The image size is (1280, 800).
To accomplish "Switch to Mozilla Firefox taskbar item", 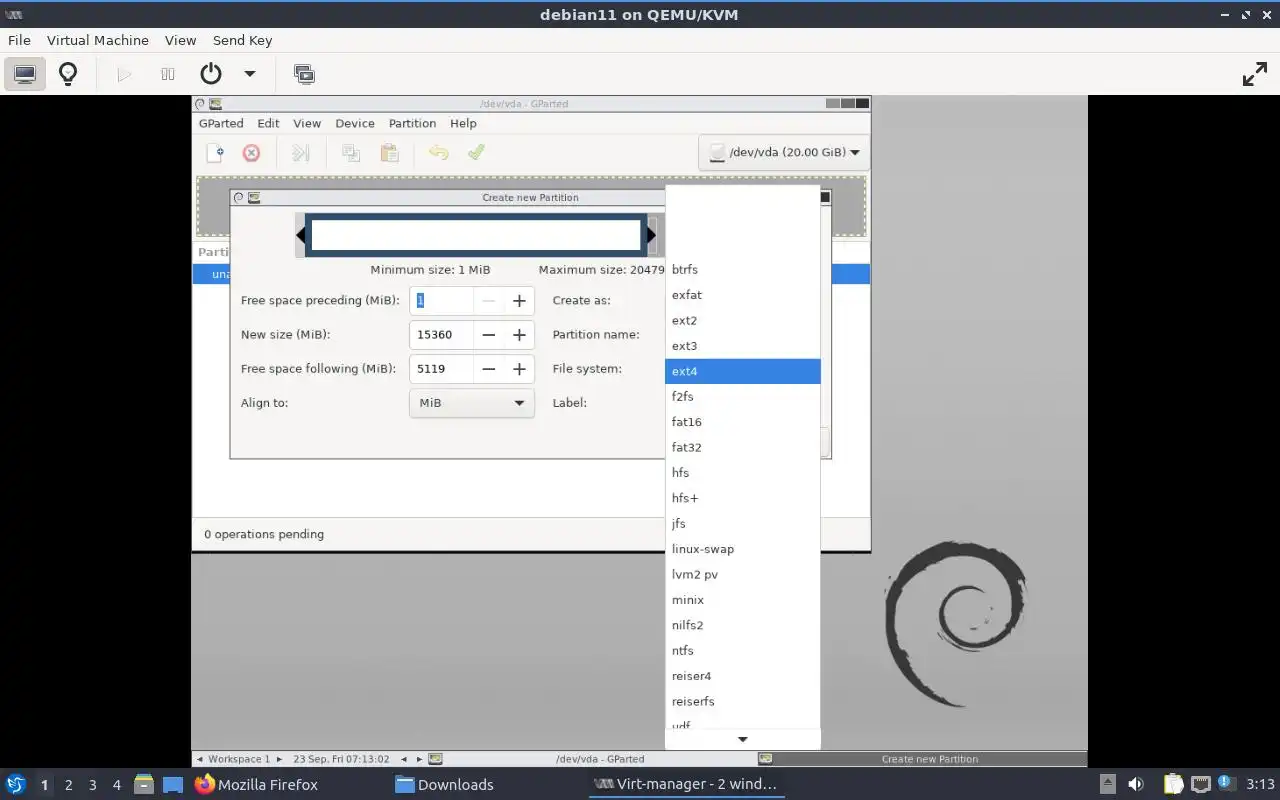I will [x=256, y=785].
